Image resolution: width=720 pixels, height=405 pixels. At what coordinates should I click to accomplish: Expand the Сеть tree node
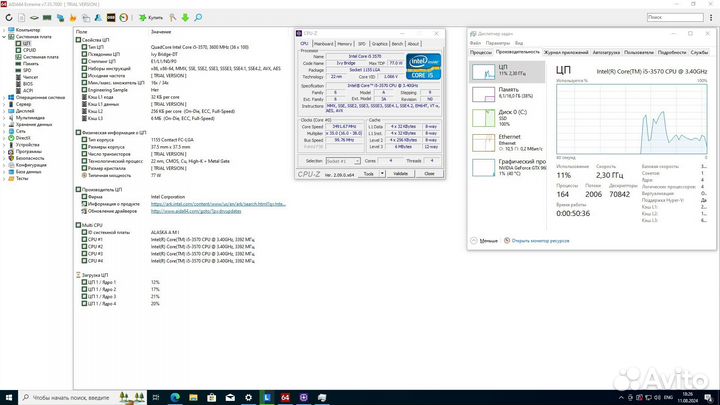tap(4, 131)
